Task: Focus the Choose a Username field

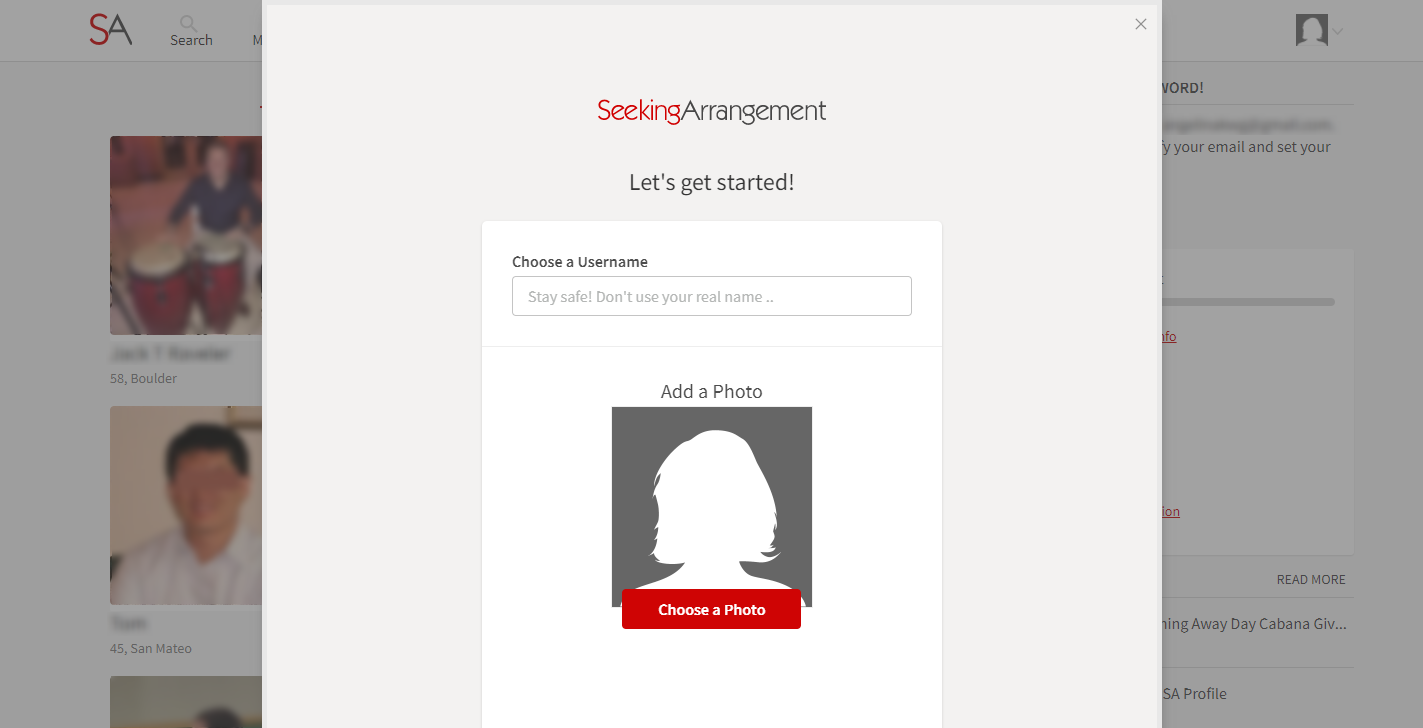Action: tap(712, 296)
